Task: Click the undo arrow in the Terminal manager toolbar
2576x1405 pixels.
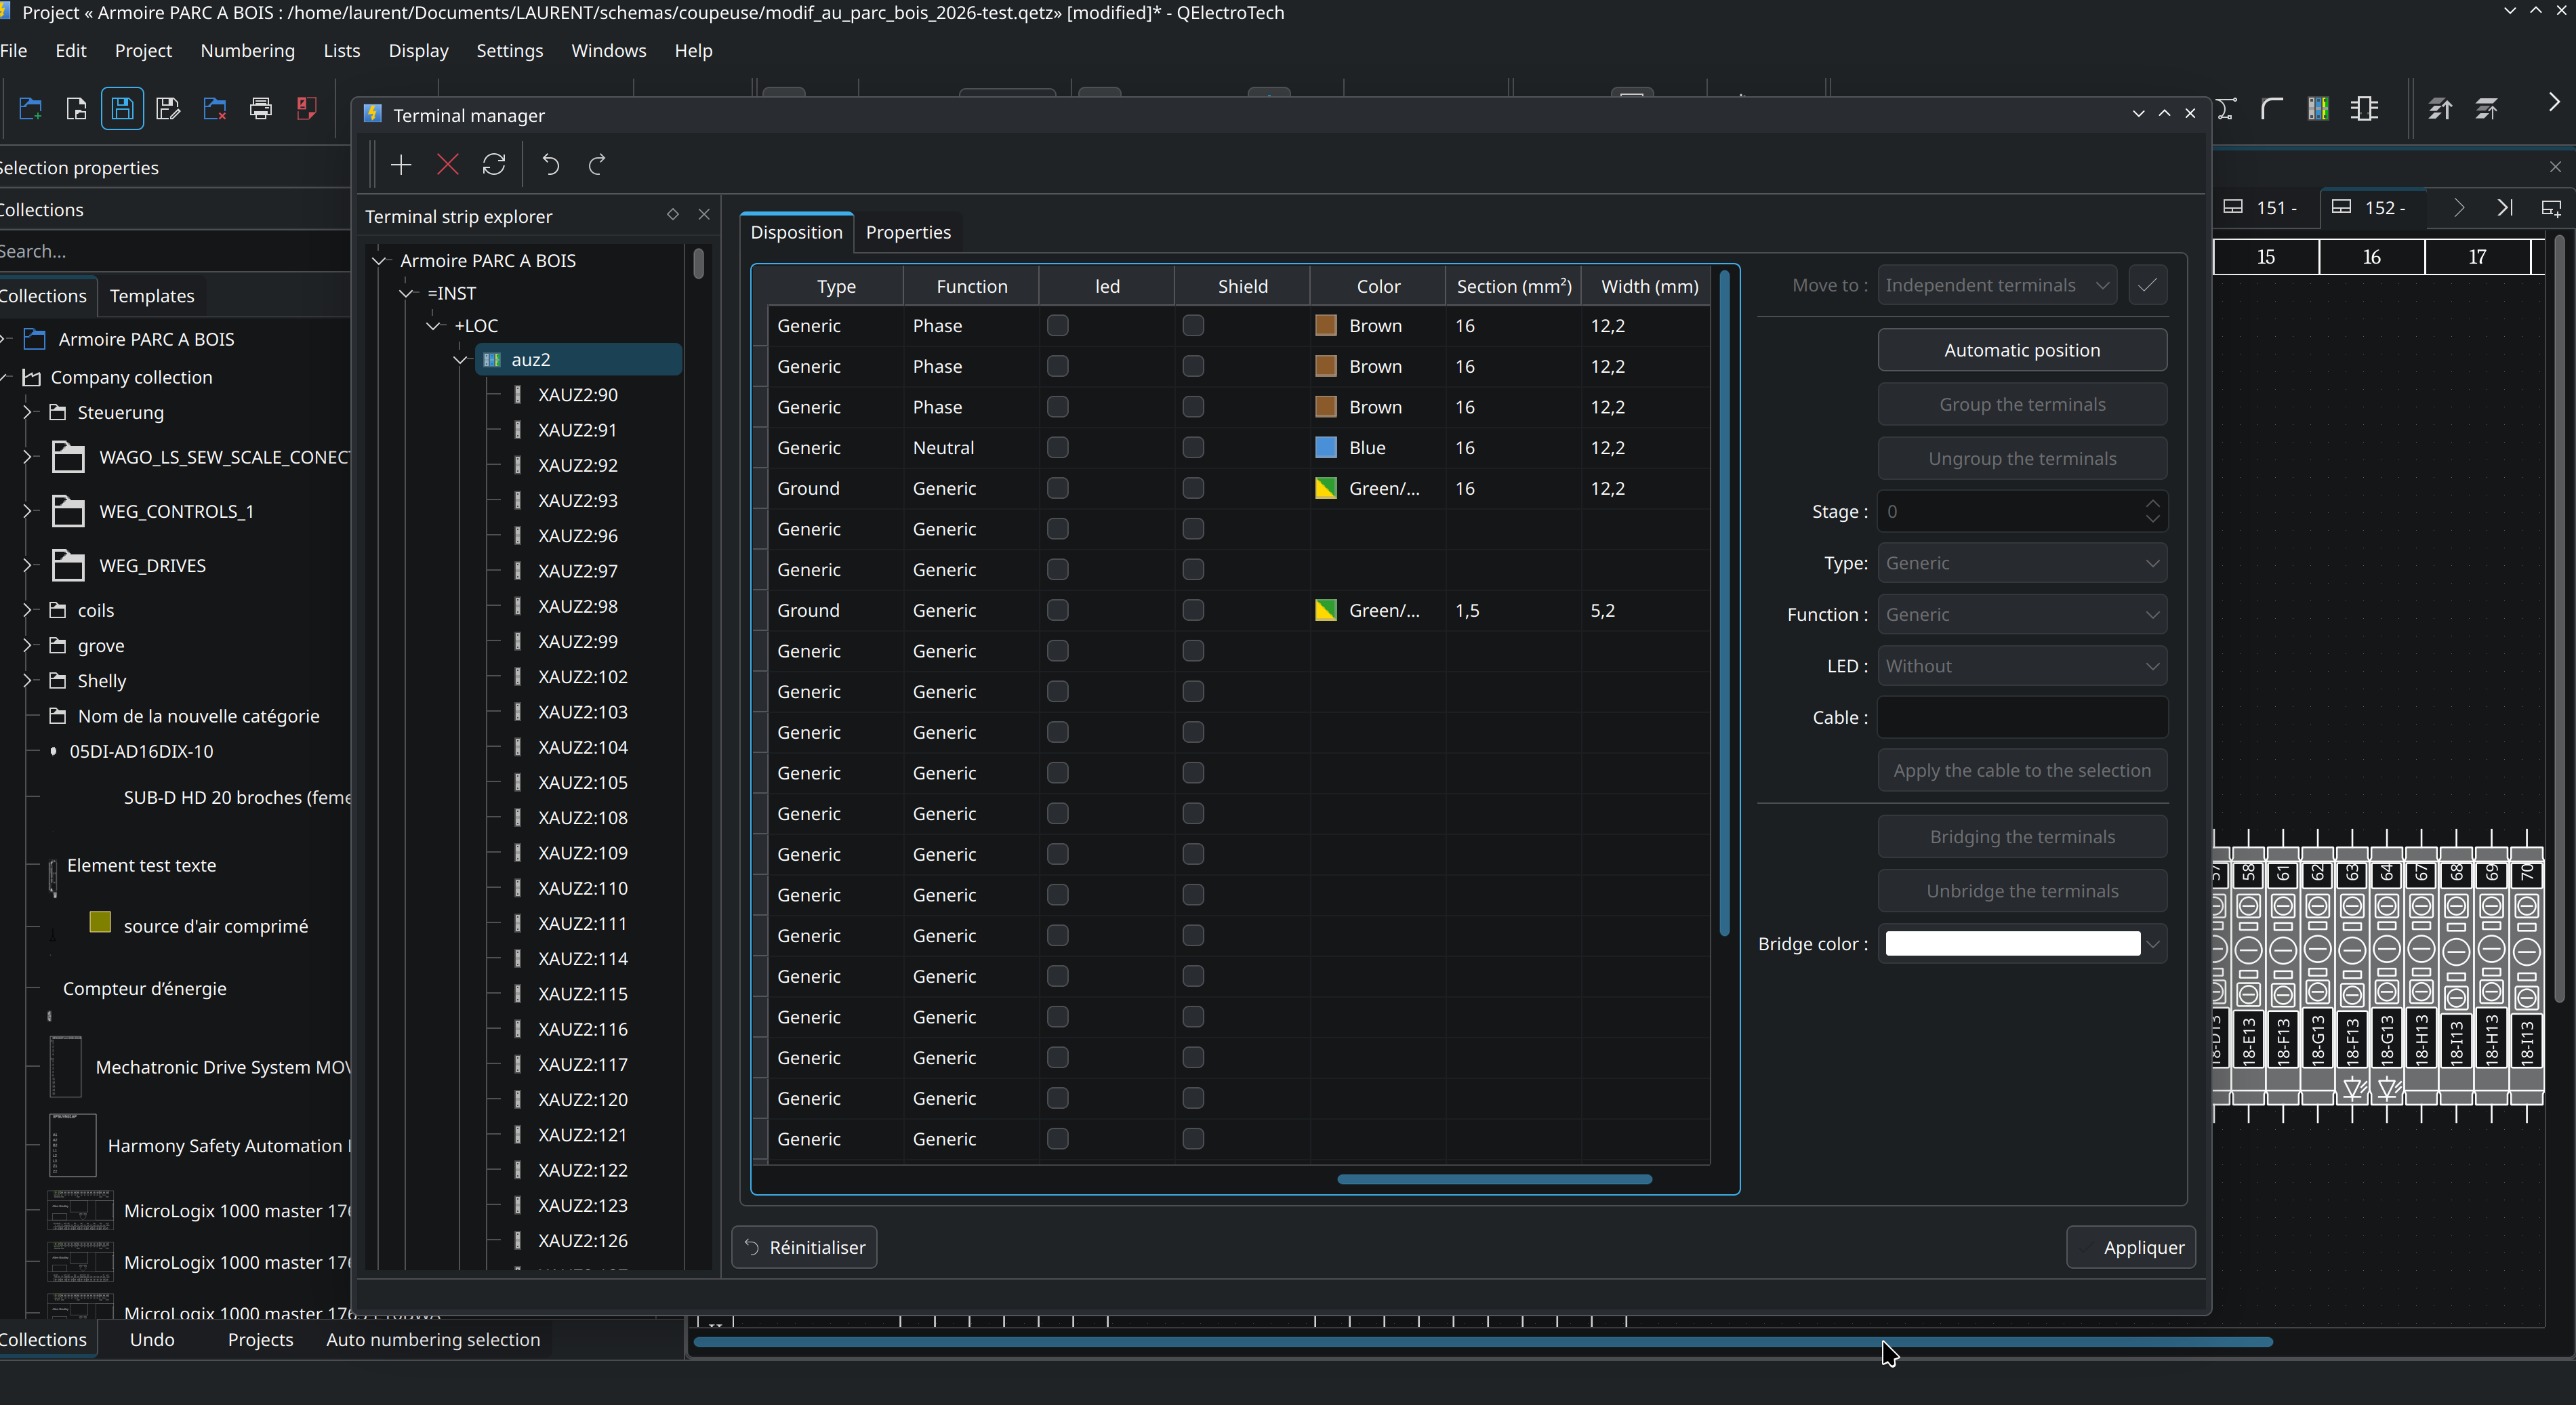Action: (551, 164)
